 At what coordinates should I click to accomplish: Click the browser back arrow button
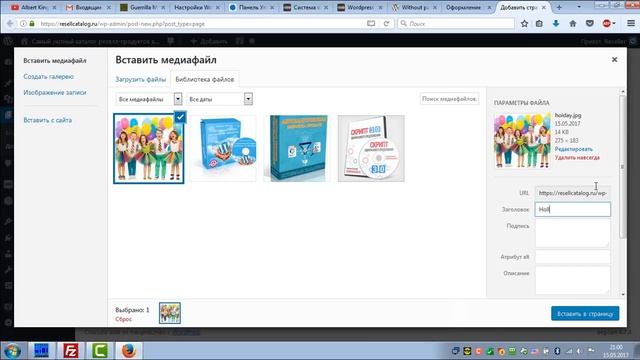click(x=10, y=24)
